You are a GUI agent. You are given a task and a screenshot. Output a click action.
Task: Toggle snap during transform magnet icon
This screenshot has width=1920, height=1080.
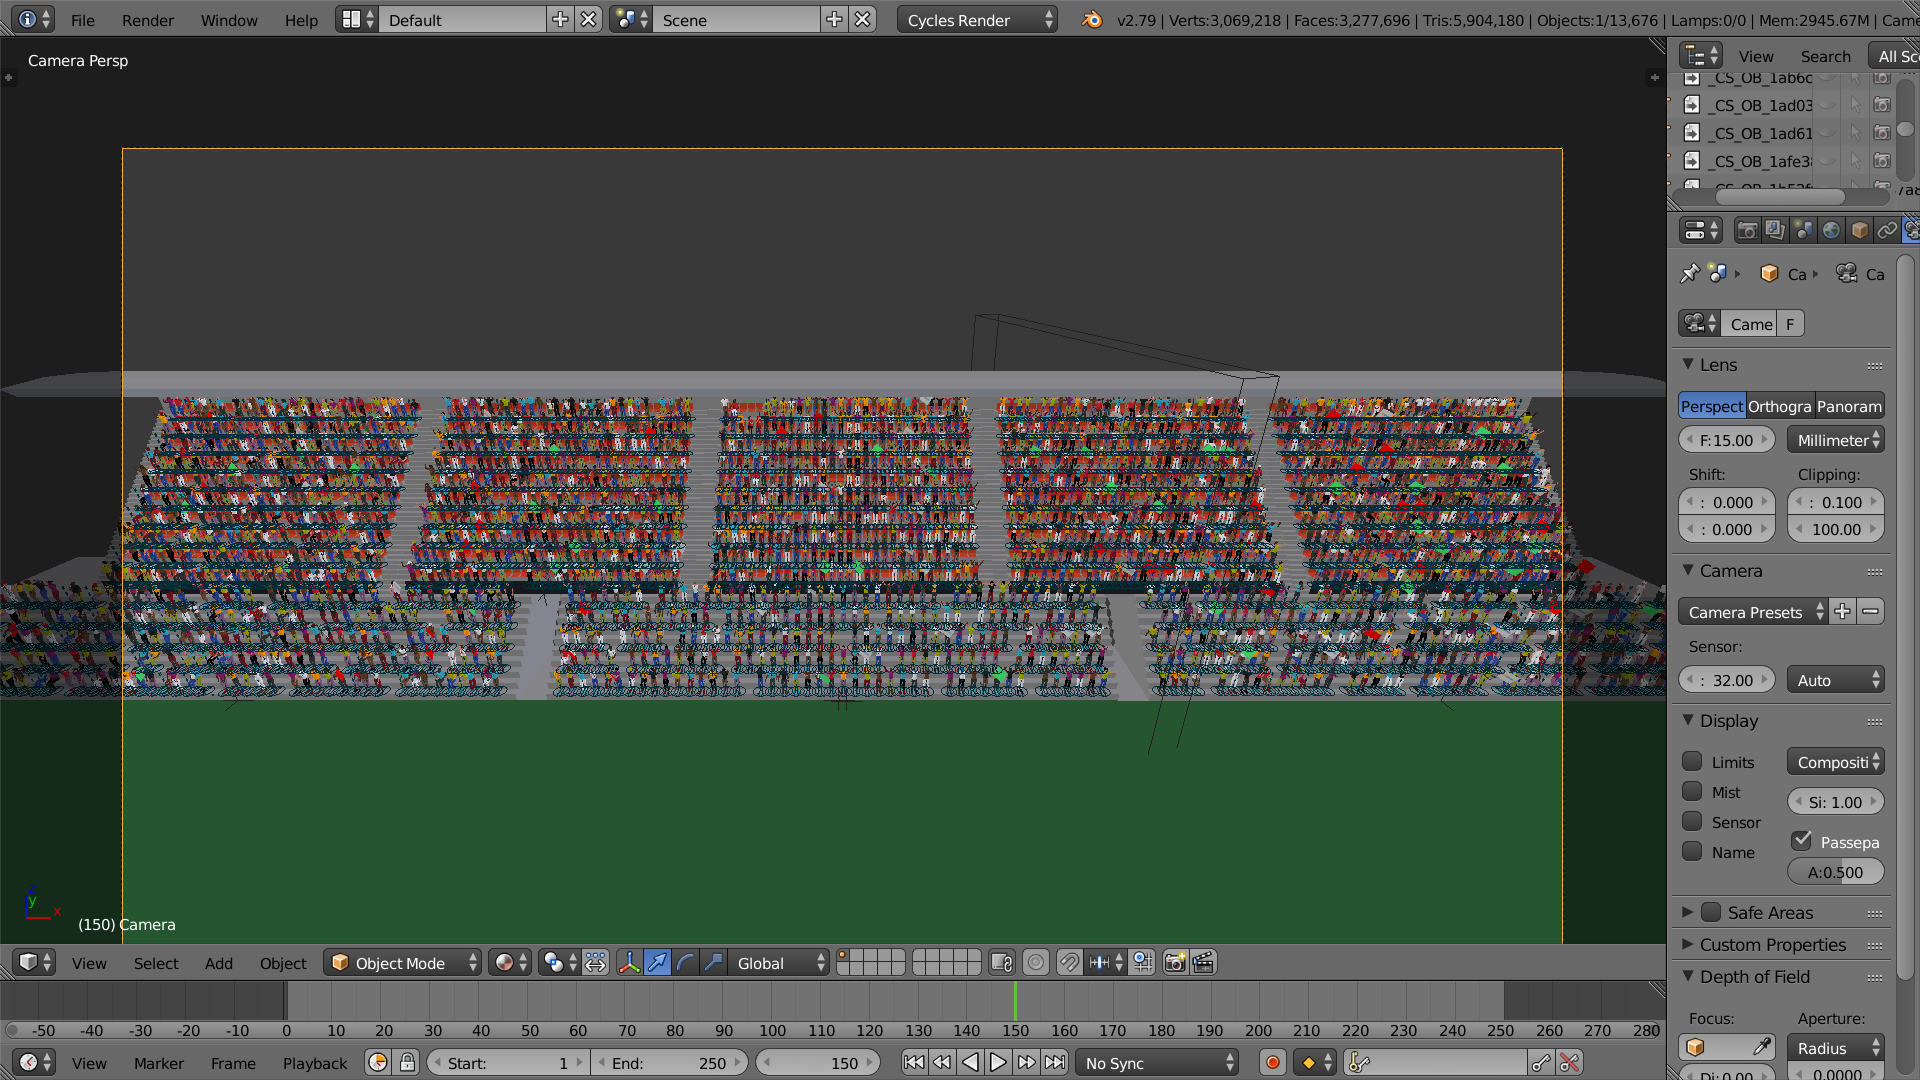(x=1069, y=963)
